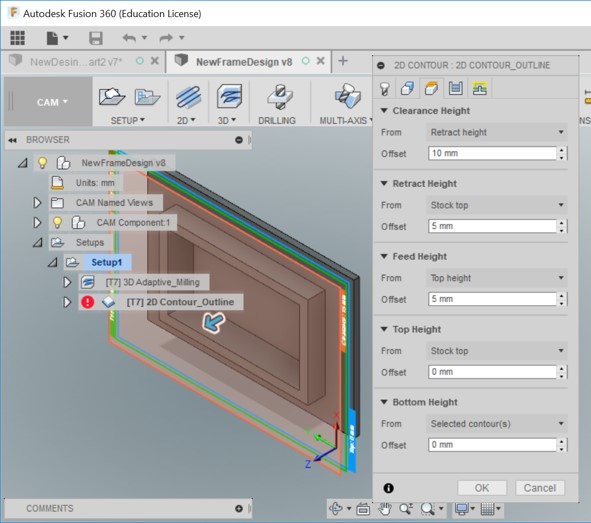Image resolution: width=591 pixels, height=523 pixels.
Task: Expand the 2D Contour_Outline operation
Action: (x=67, y=302)
